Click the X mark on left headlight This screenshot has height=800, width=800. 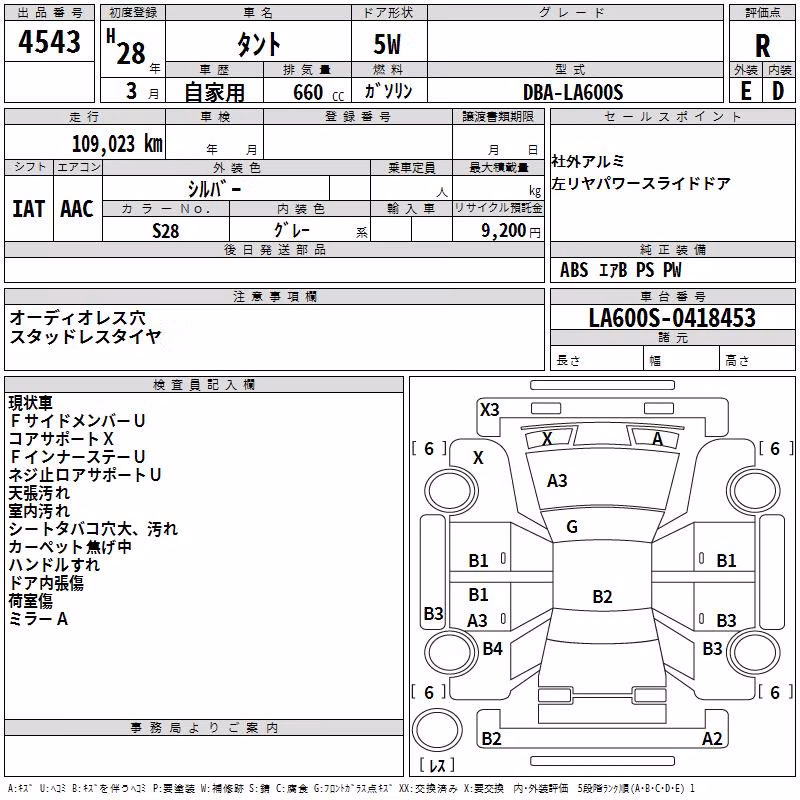[x=547, y=439]
